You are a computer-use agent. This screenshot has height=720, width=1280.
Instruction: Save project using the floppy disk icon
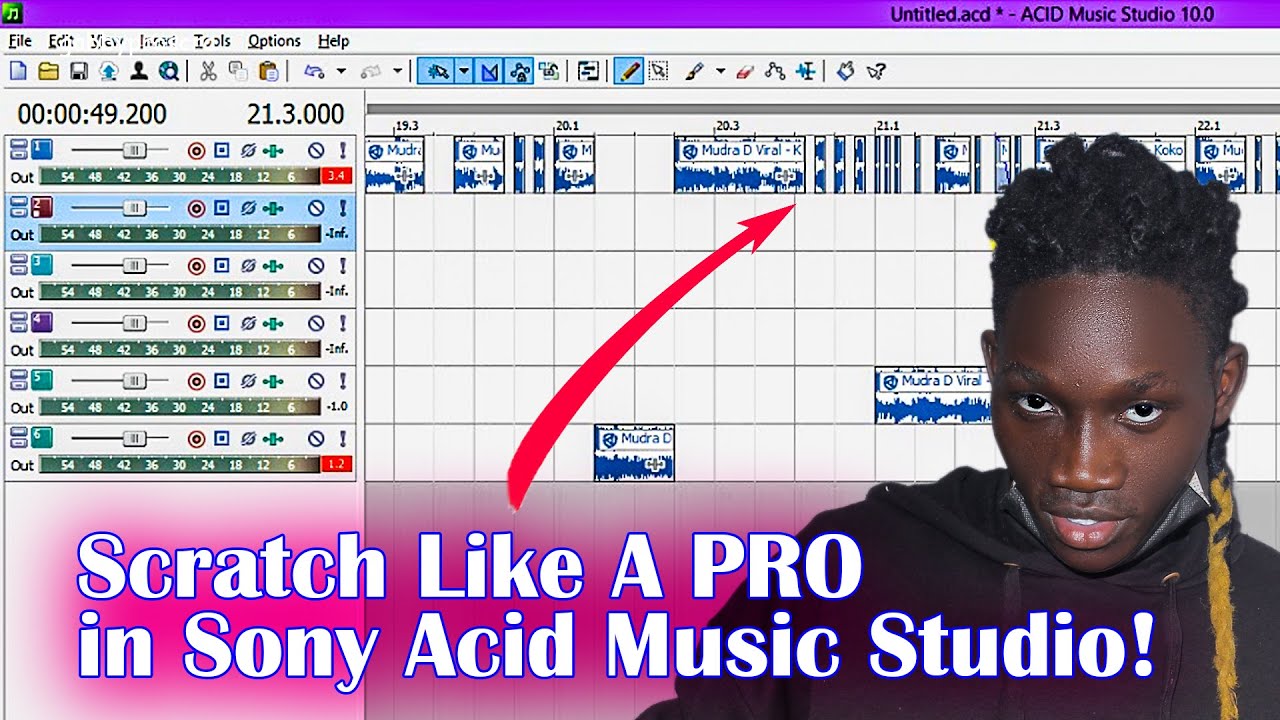tap(78, 71)
